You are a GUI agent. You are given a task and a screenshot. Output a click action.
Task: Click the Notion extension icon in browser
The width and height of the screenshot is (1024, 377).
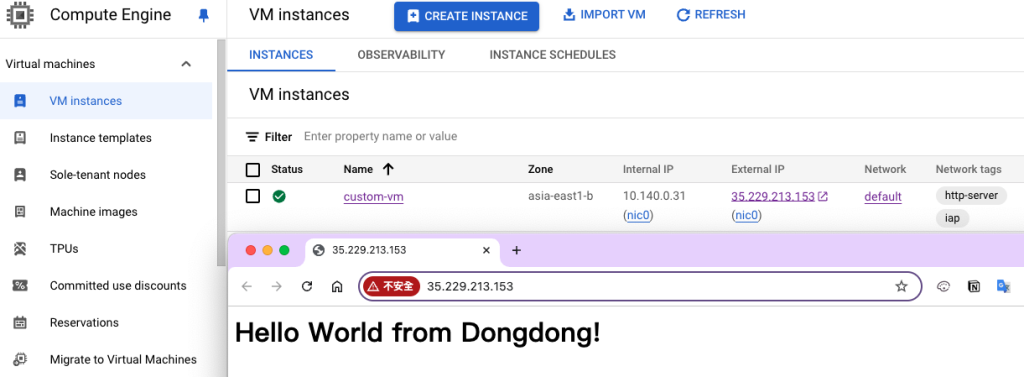(x=974, y=286)
